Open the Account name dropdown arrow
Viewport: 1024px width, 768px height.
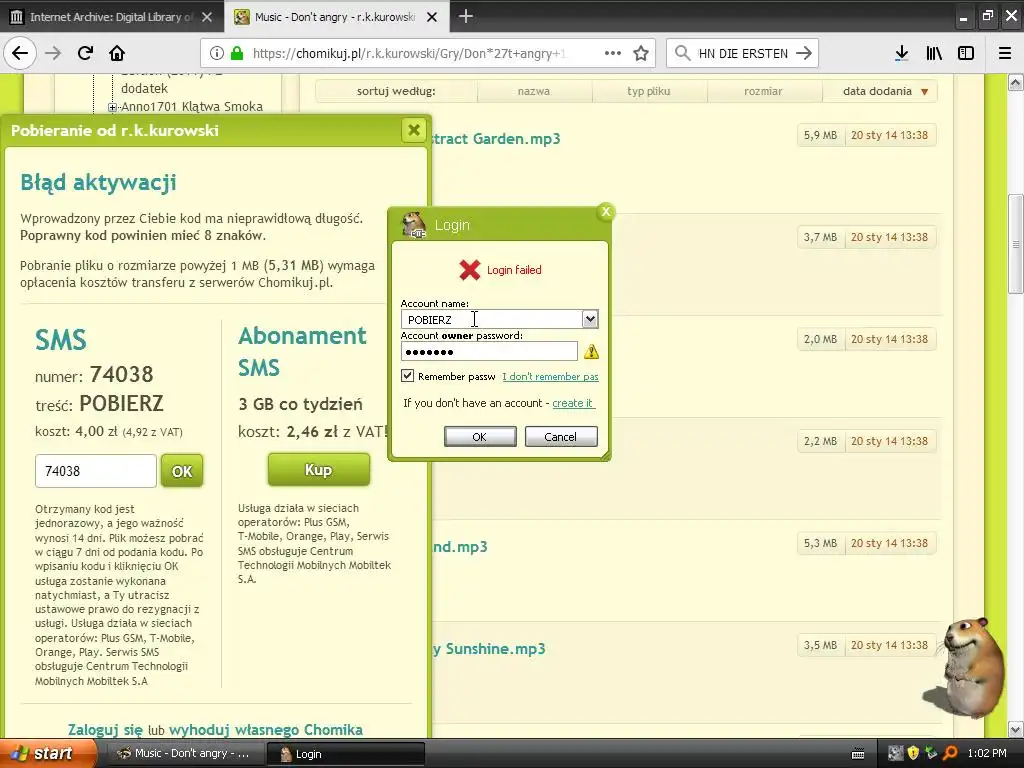pyautogui.click(x=590, y=319)
